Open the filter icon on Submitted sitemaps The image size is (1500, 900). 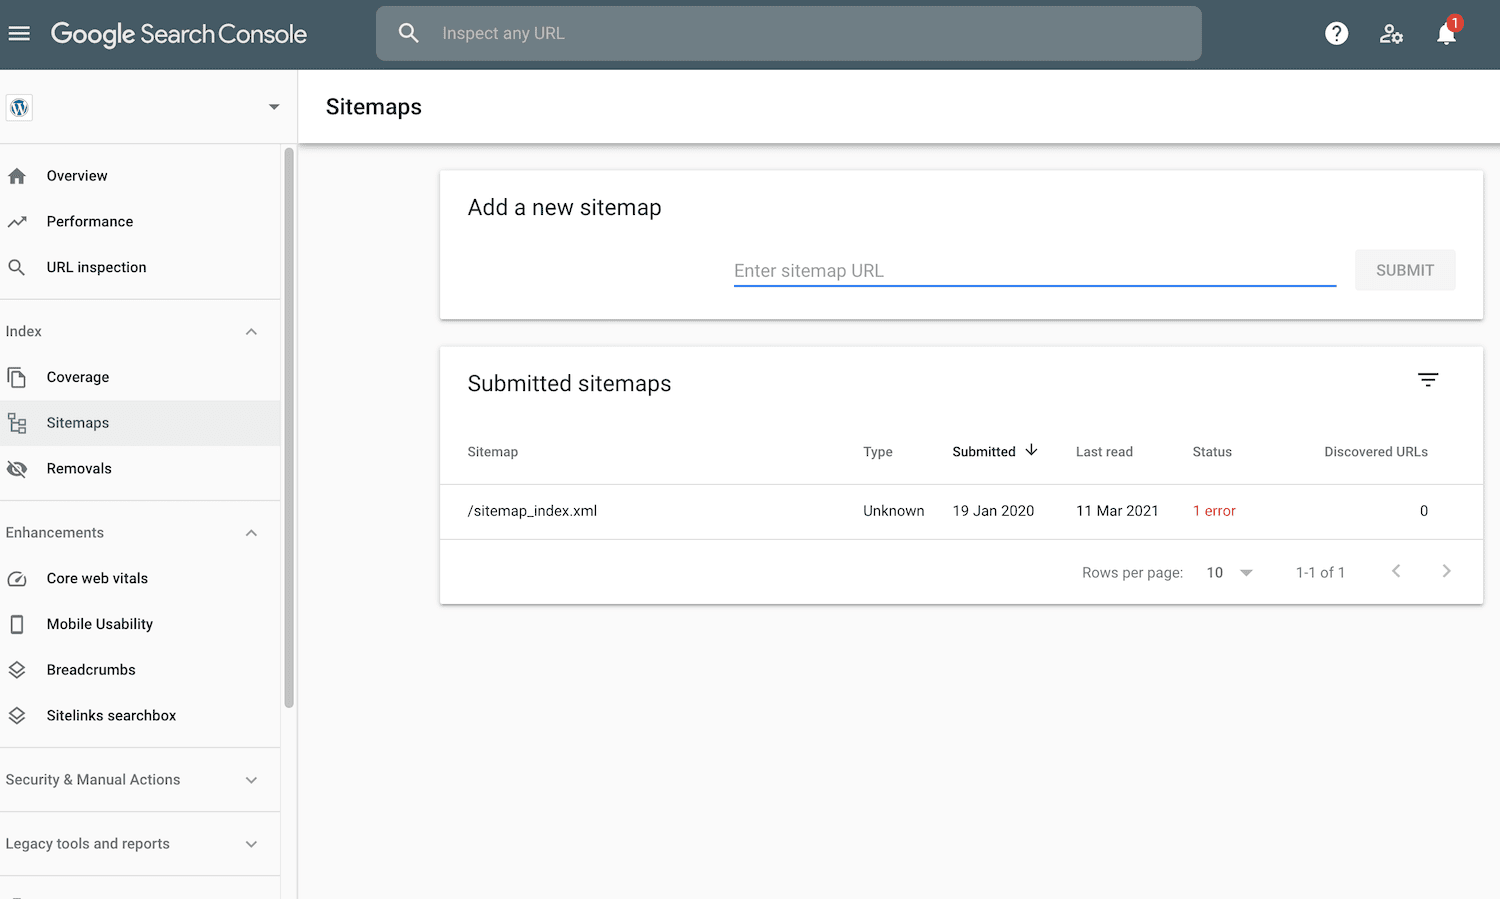tap(1427, 380)
